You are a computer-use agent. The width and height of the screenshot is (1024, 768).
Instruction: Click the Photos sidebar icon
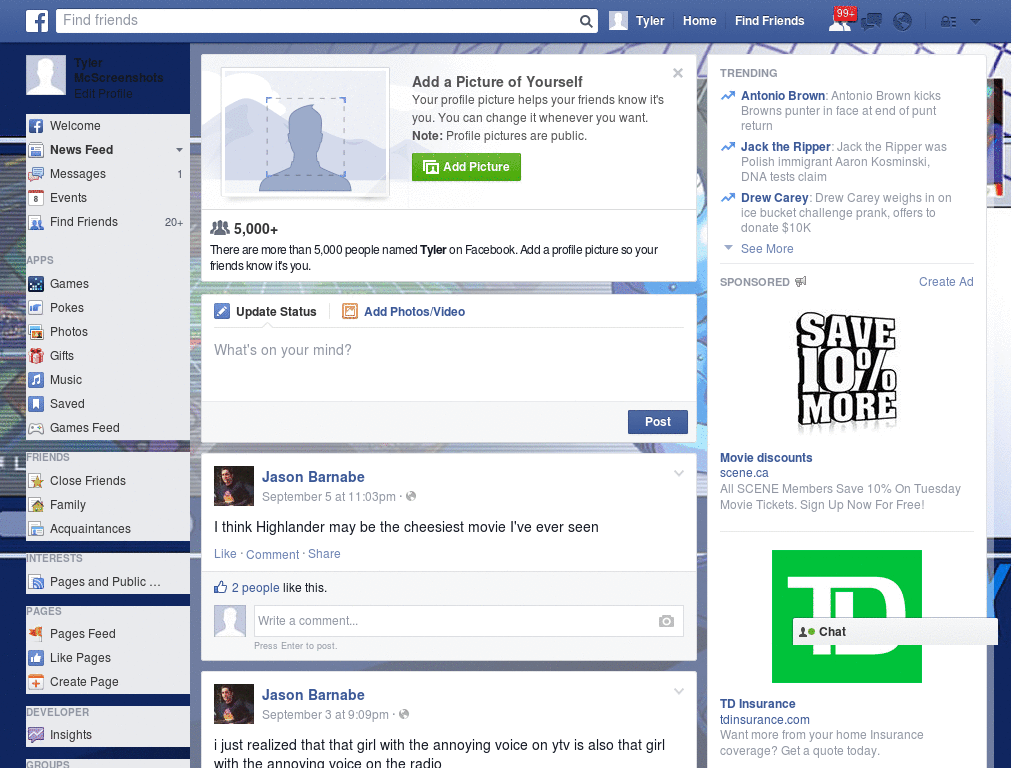click(x=36, y=332)
